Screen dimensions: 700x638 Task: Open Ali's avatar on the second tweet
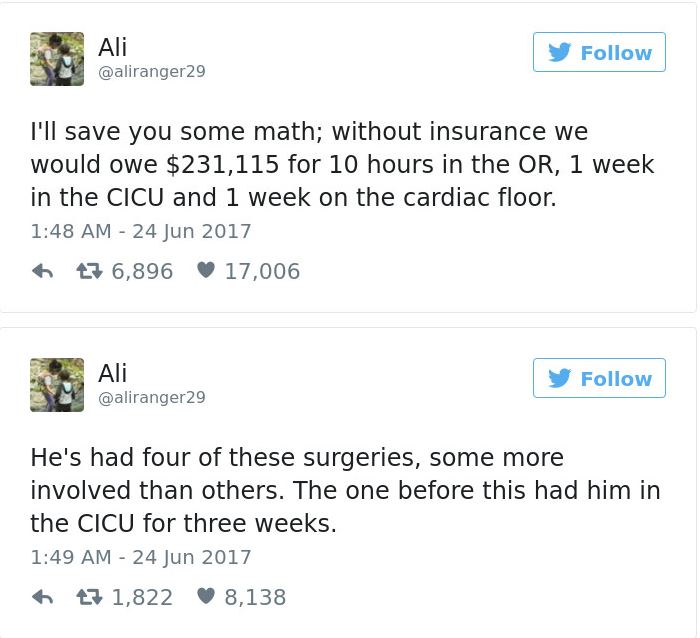57,384
